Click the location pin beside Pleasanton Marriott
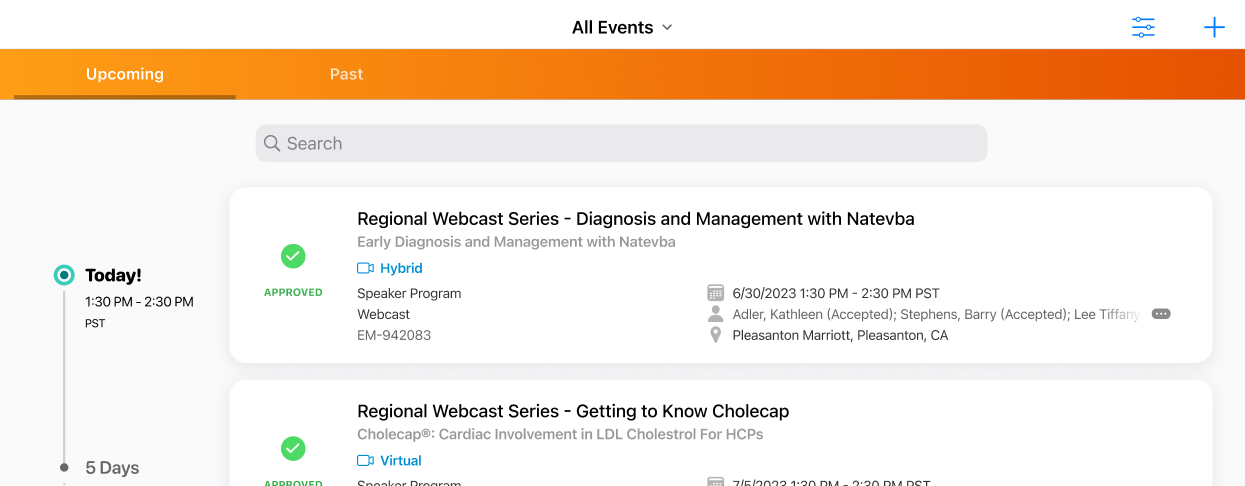The width and height of the screenshot is (1245, 486). (715, 335)
